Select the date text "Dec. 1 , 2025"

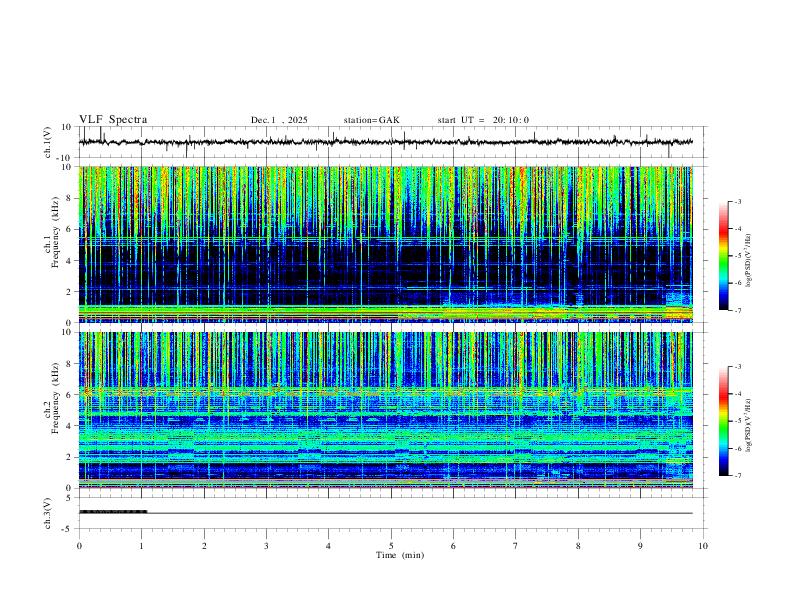coord(279,120)
